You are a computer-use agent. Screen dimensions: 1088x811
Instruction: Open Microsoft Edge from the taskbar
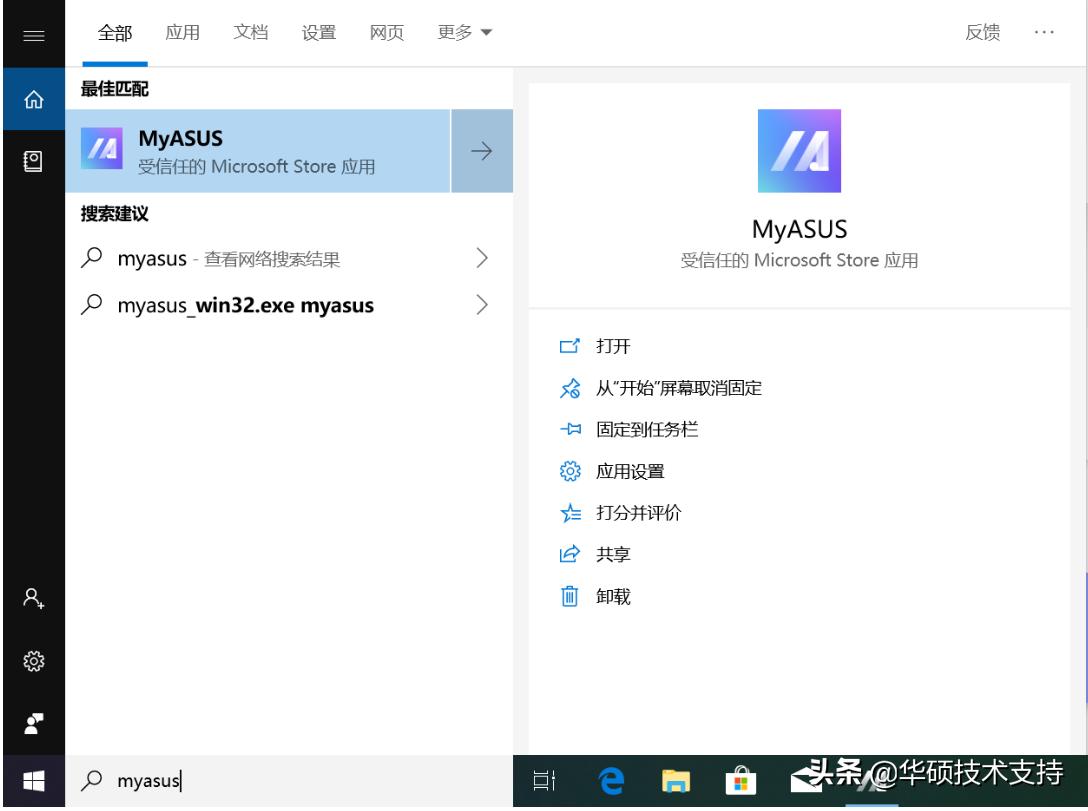[610, 781]
